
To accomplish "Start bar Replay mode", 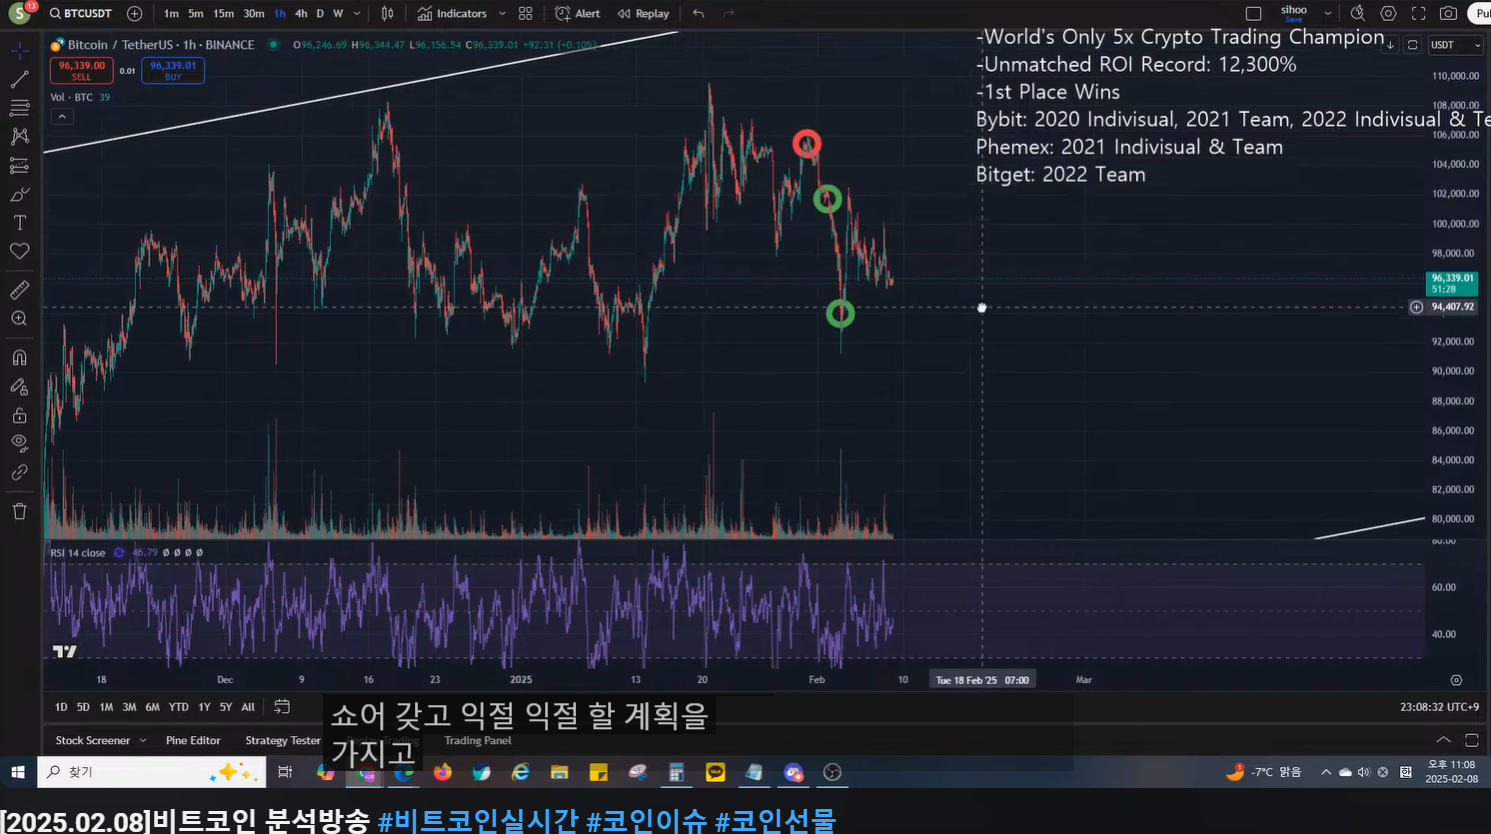I will 643,14.
